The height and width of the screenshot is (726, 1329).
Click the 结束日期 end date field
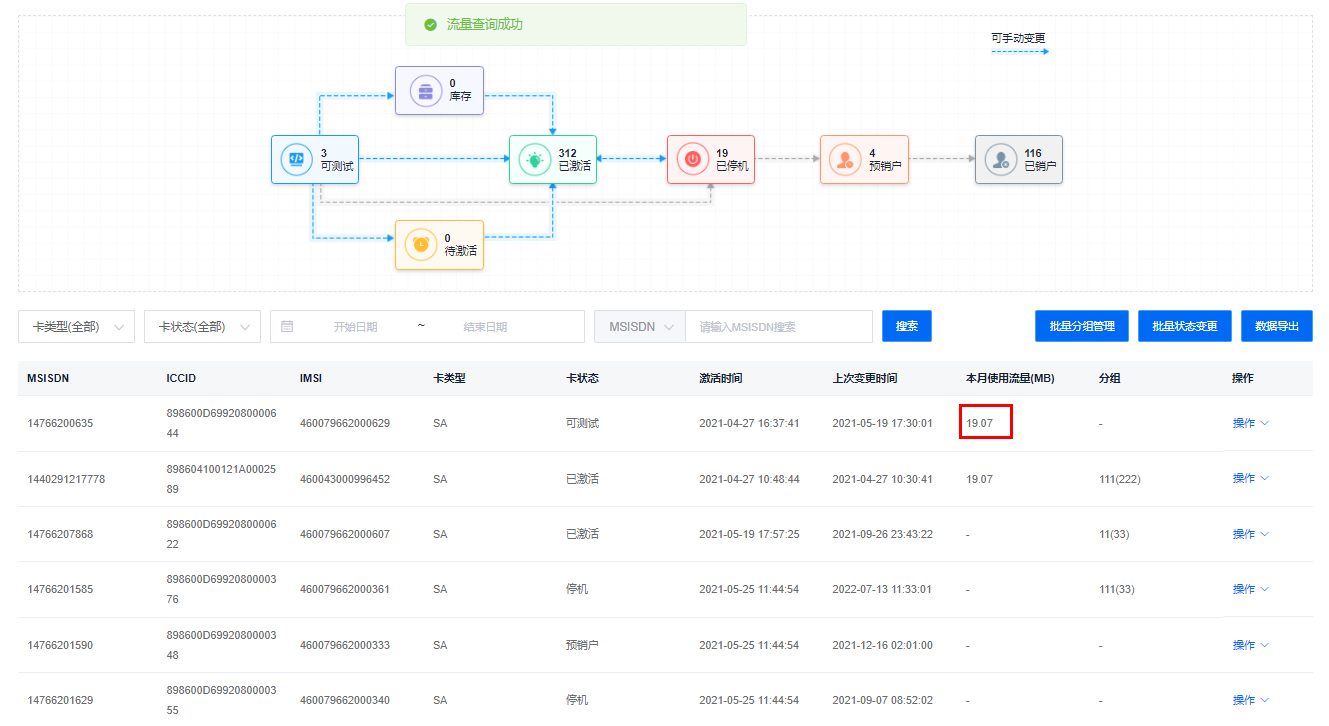[485, 327]
